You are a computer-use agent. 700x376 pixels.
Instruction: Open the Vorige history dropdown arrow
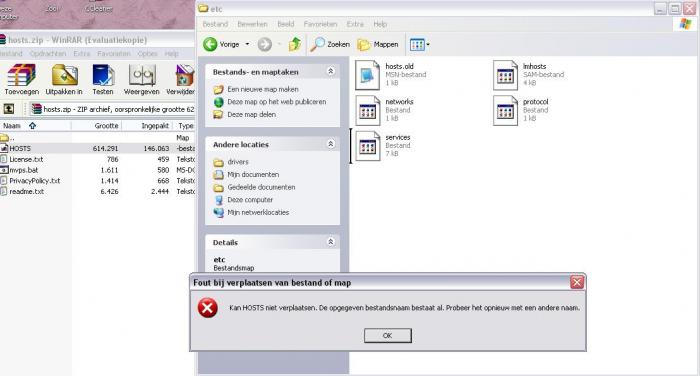pyautogui.click(x=247, y=44)
